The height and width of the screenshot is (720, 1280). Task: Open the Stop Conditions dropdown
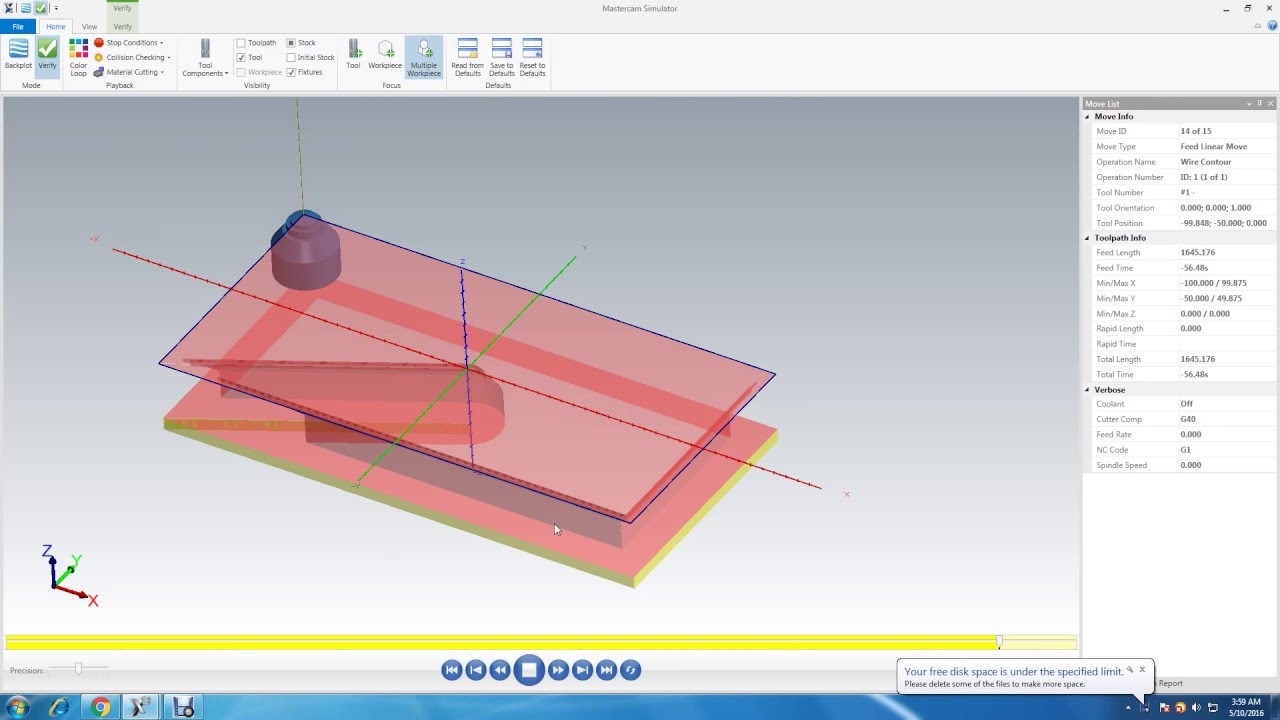(x=129, y=43)
